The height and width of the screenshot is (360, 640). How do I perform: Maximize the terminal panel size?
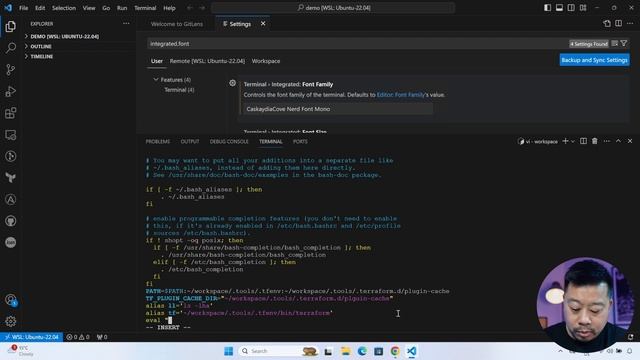click(x=618, y=141)
